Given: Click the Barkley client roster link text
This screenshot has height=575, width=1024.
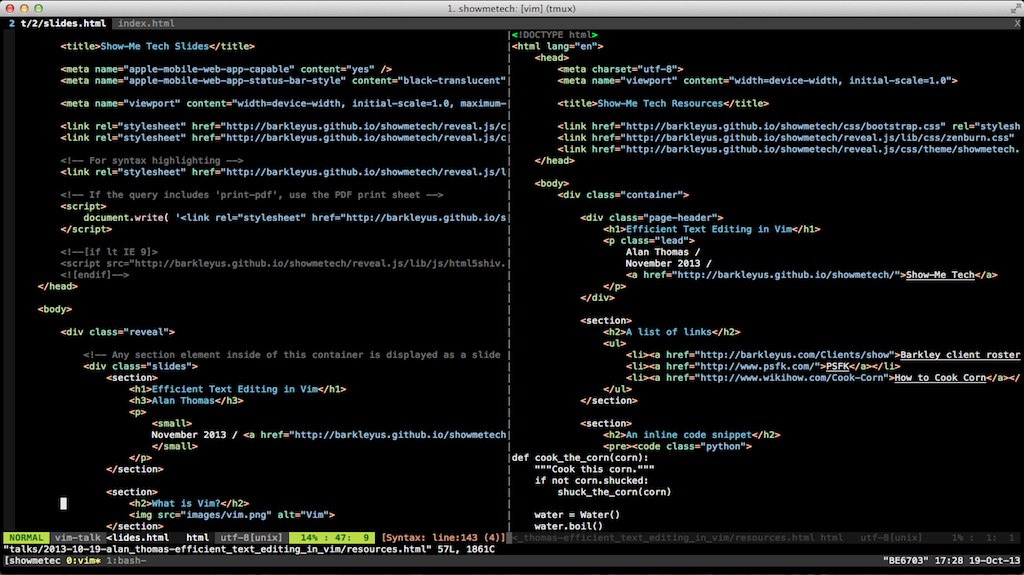Looking at the screenshot, I should pos(959,355).
